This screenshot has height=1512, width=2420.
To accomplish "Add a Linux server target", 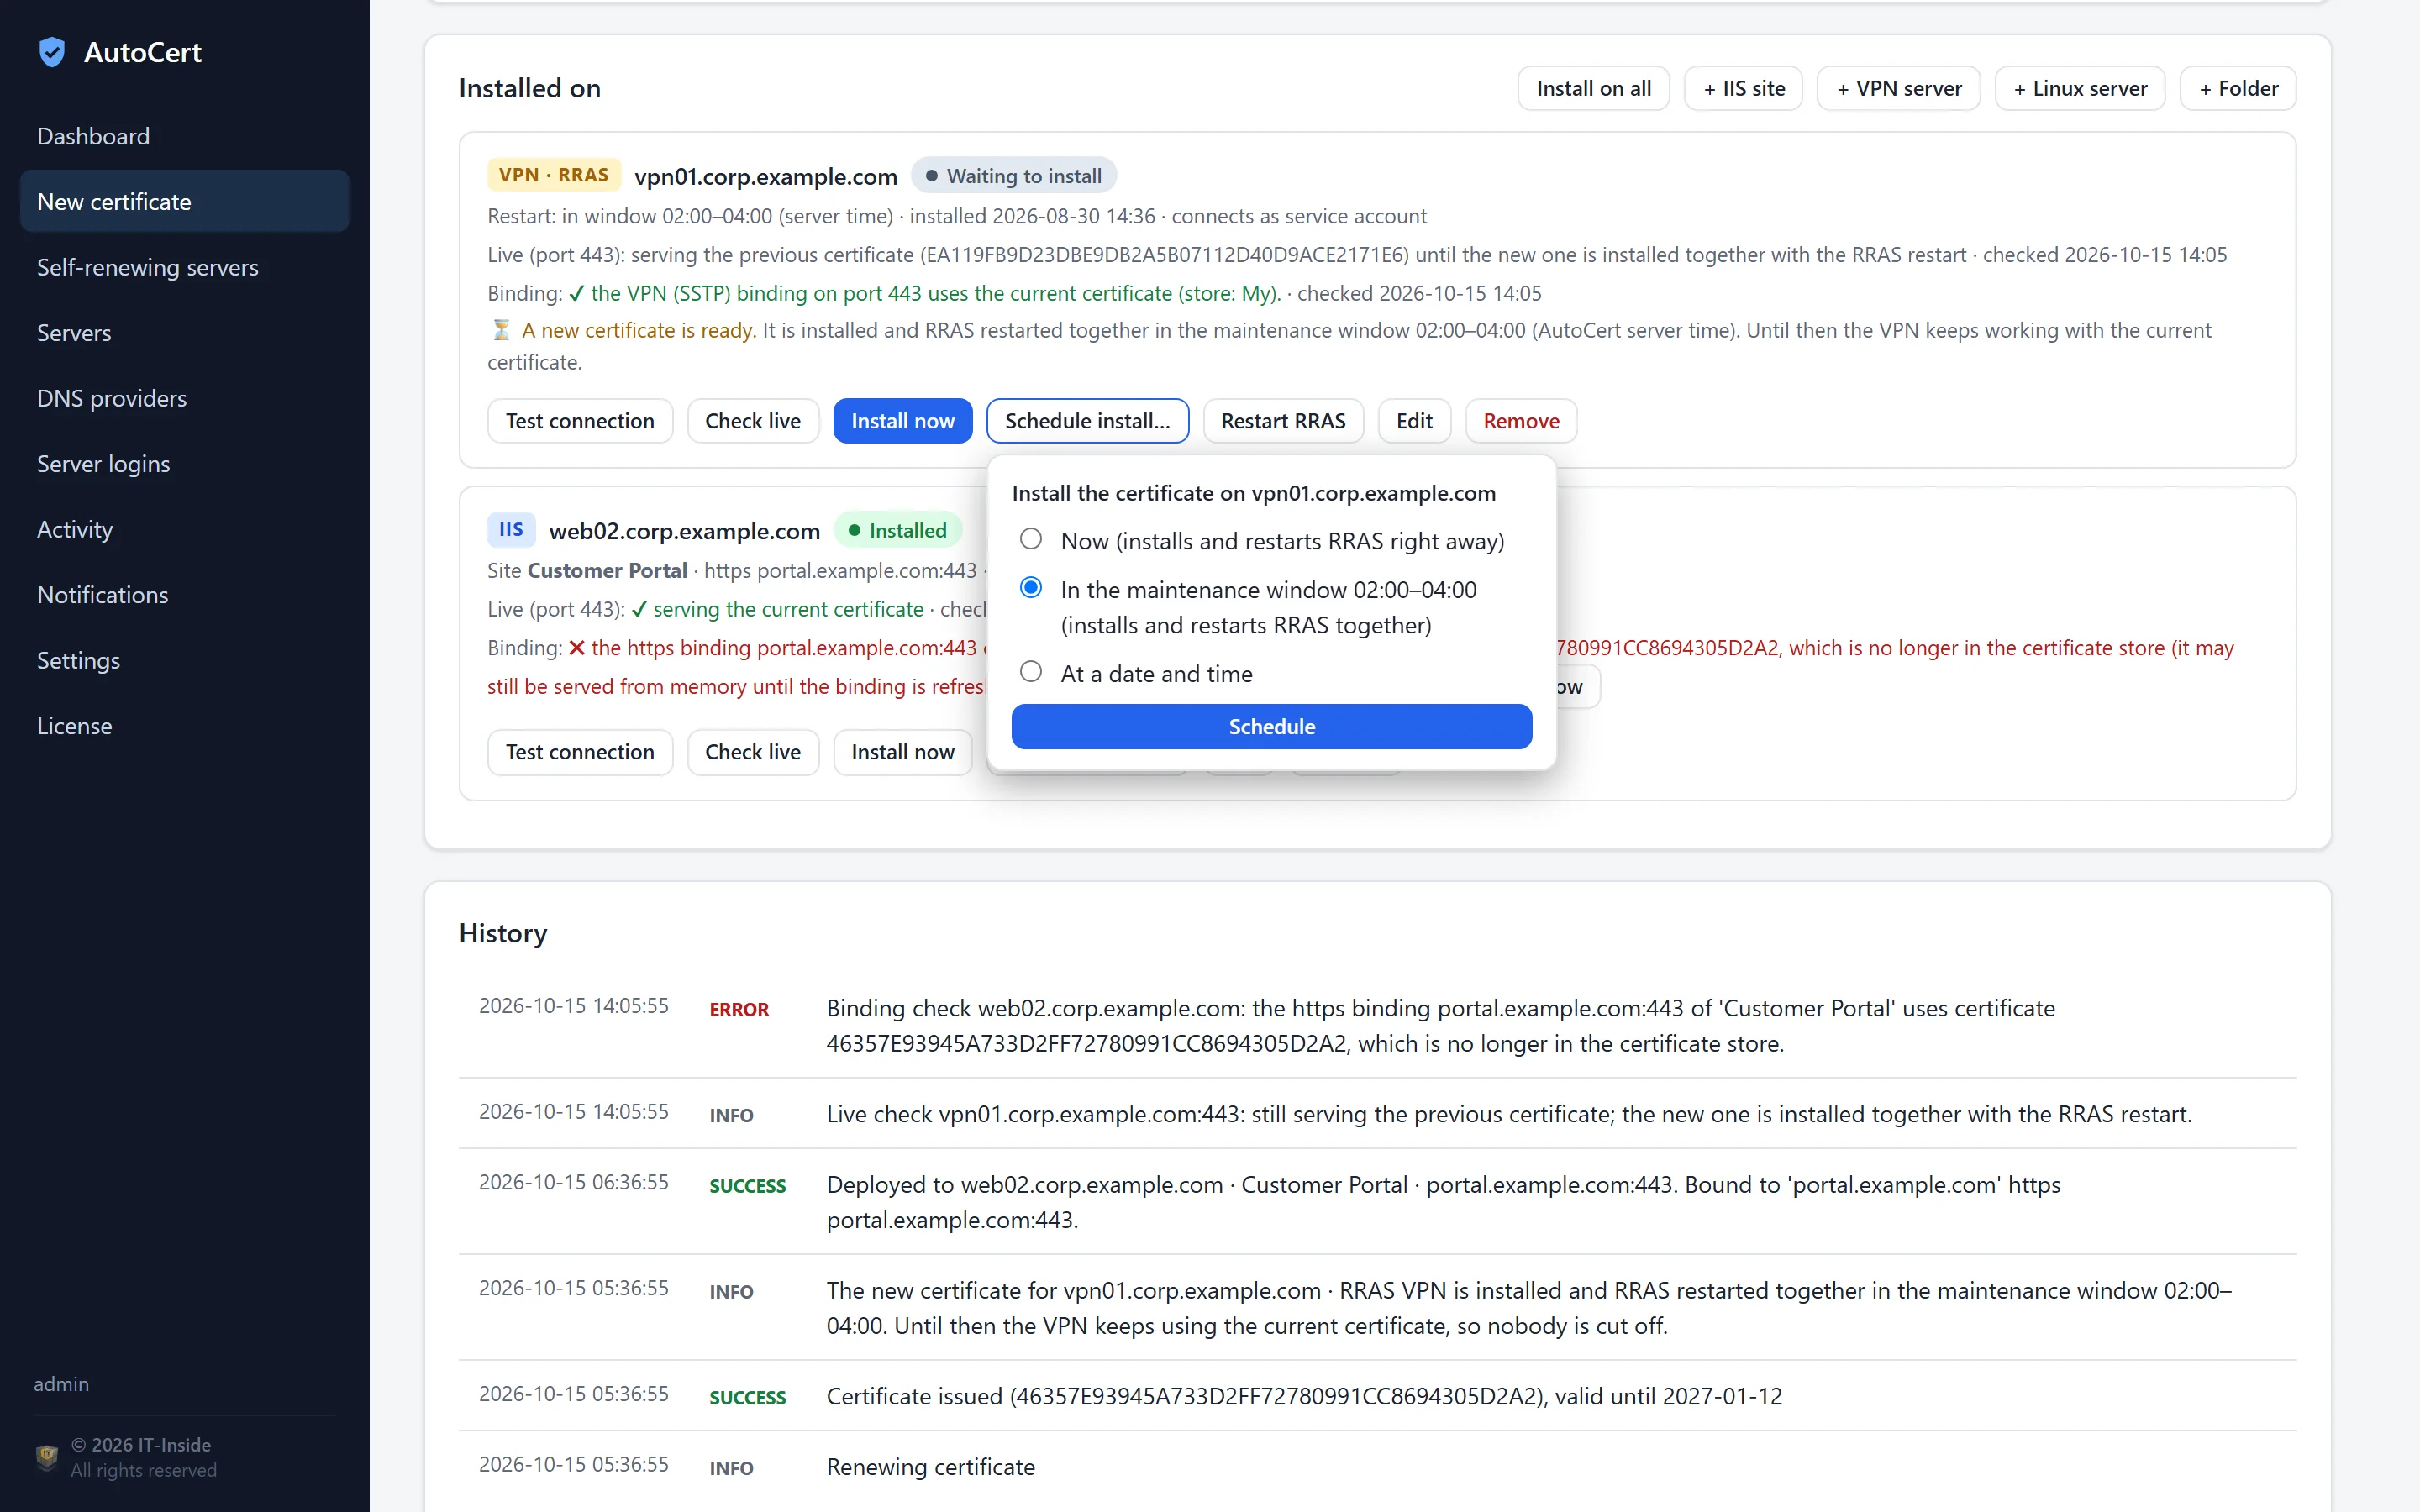I will 2080,88.
